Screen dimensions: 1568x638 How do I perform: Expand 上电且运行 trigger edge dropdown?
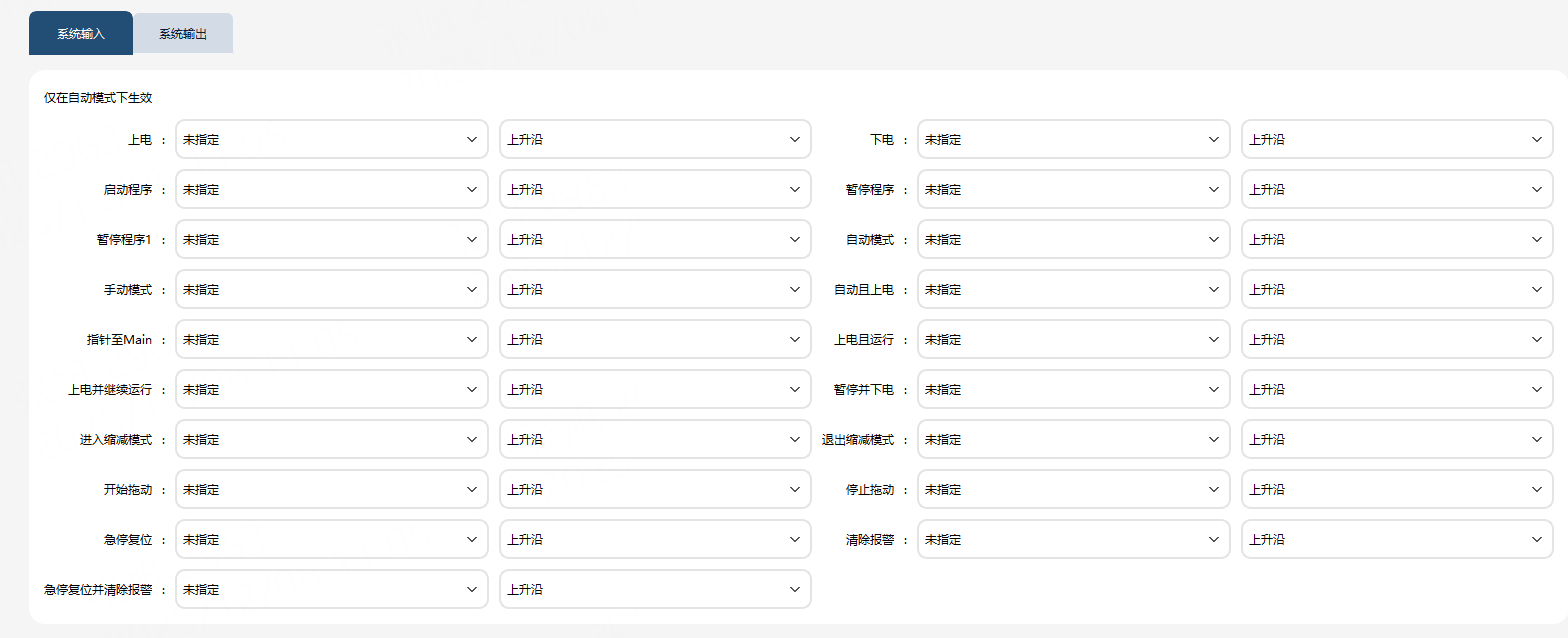click(x=1398, y=340)
